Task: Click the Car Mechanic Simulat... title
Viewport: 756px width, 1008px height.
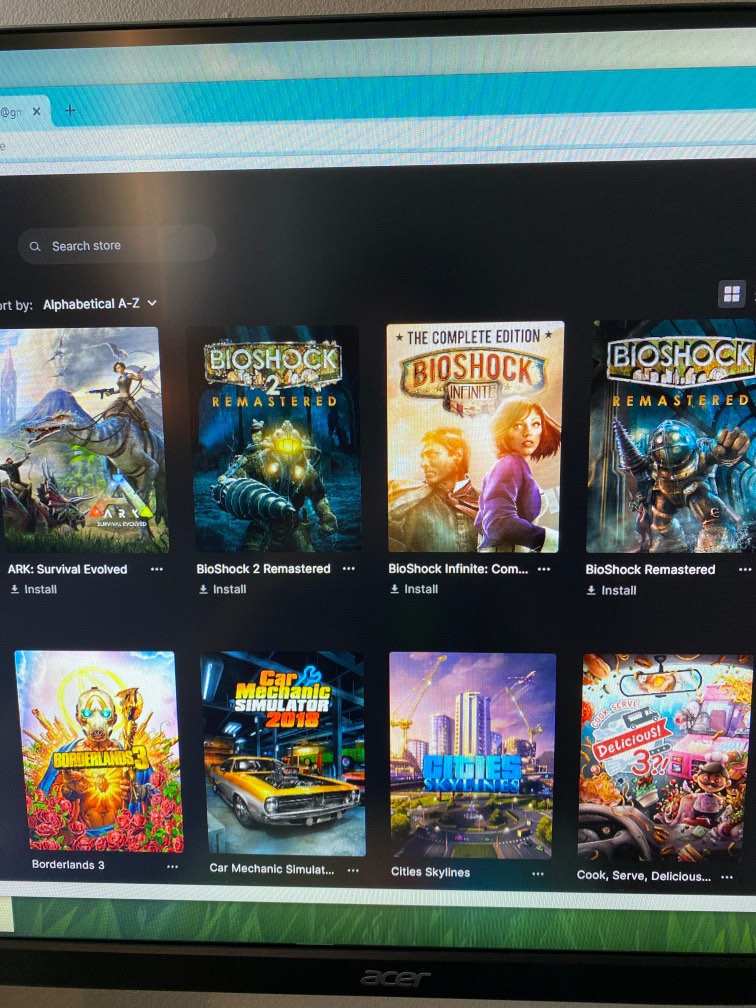Action: [x=271, y=868]
